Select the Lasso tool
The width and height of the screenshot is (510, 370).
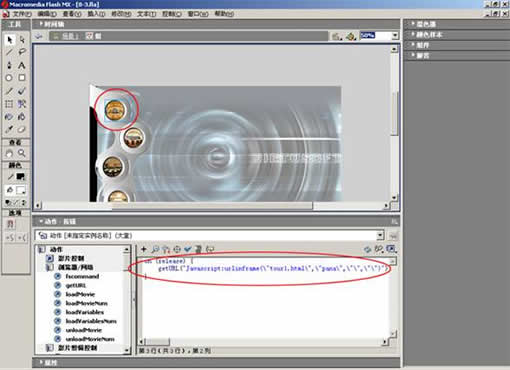(22, 52)
